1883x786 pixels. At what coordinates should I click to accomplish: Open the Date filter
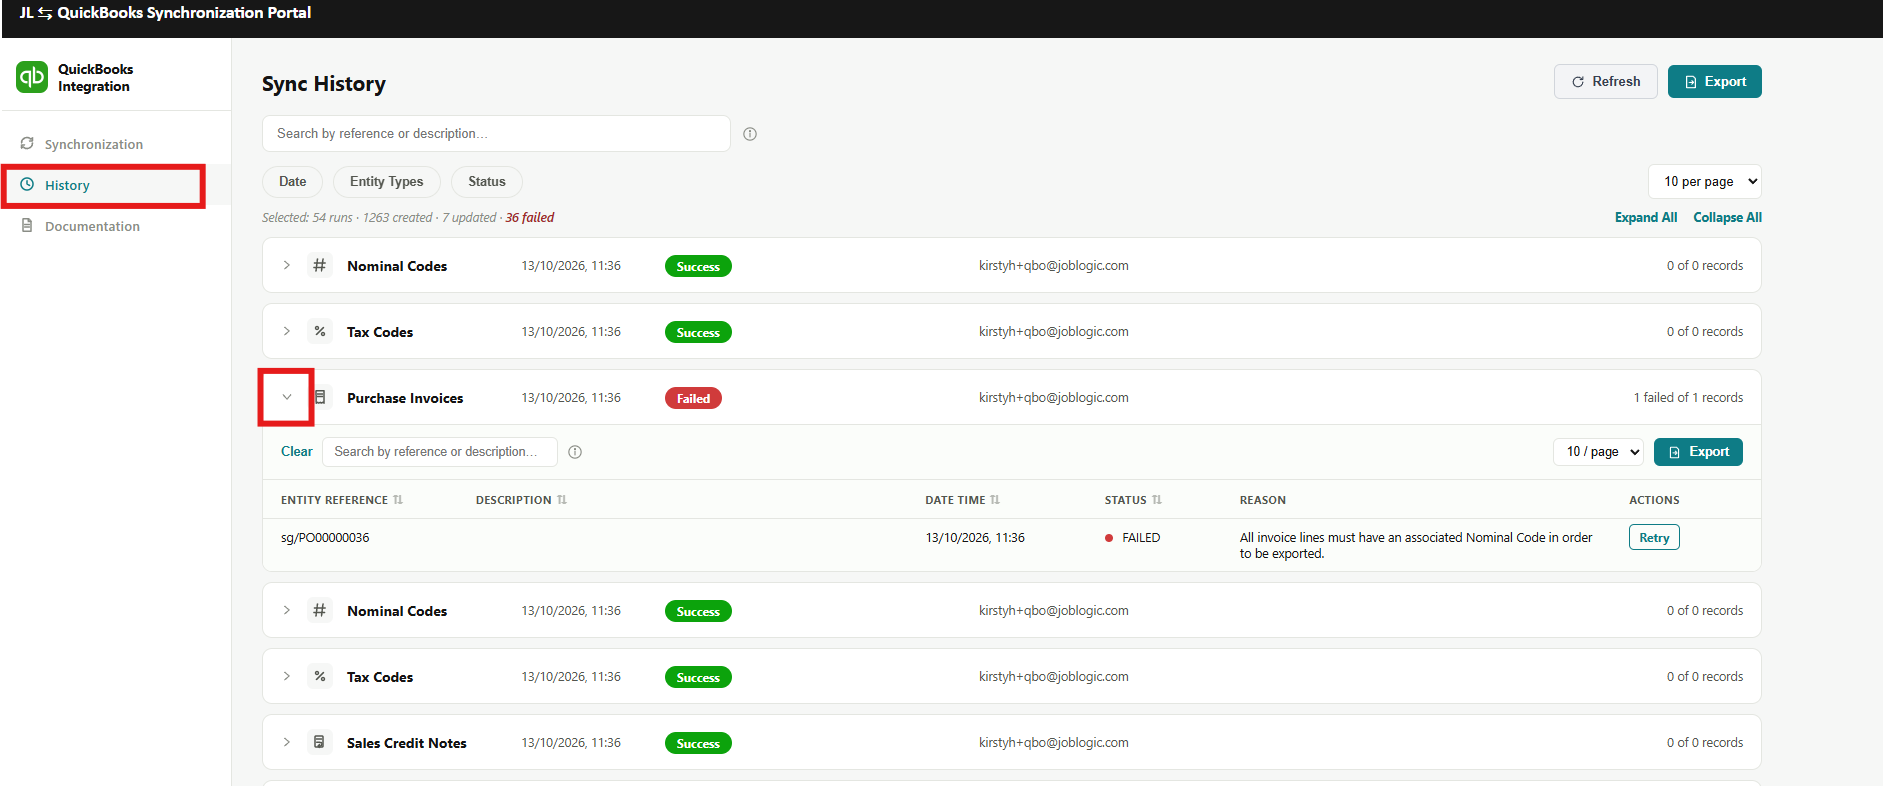[292, 182]
